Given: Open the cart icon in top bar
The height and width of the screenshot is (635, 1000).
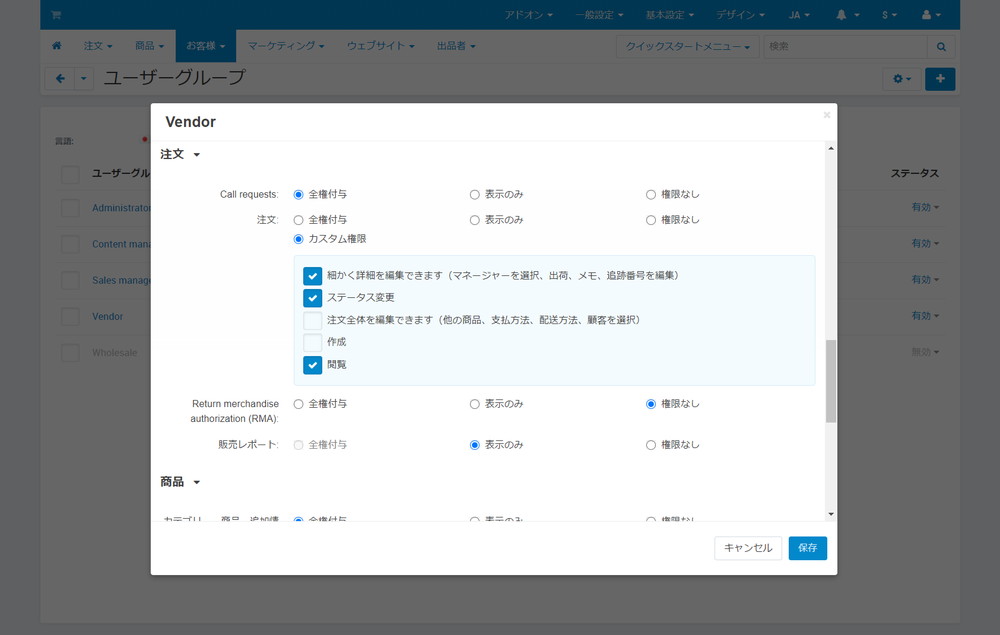Looking at the screenshot, I should tap(56, 15).
